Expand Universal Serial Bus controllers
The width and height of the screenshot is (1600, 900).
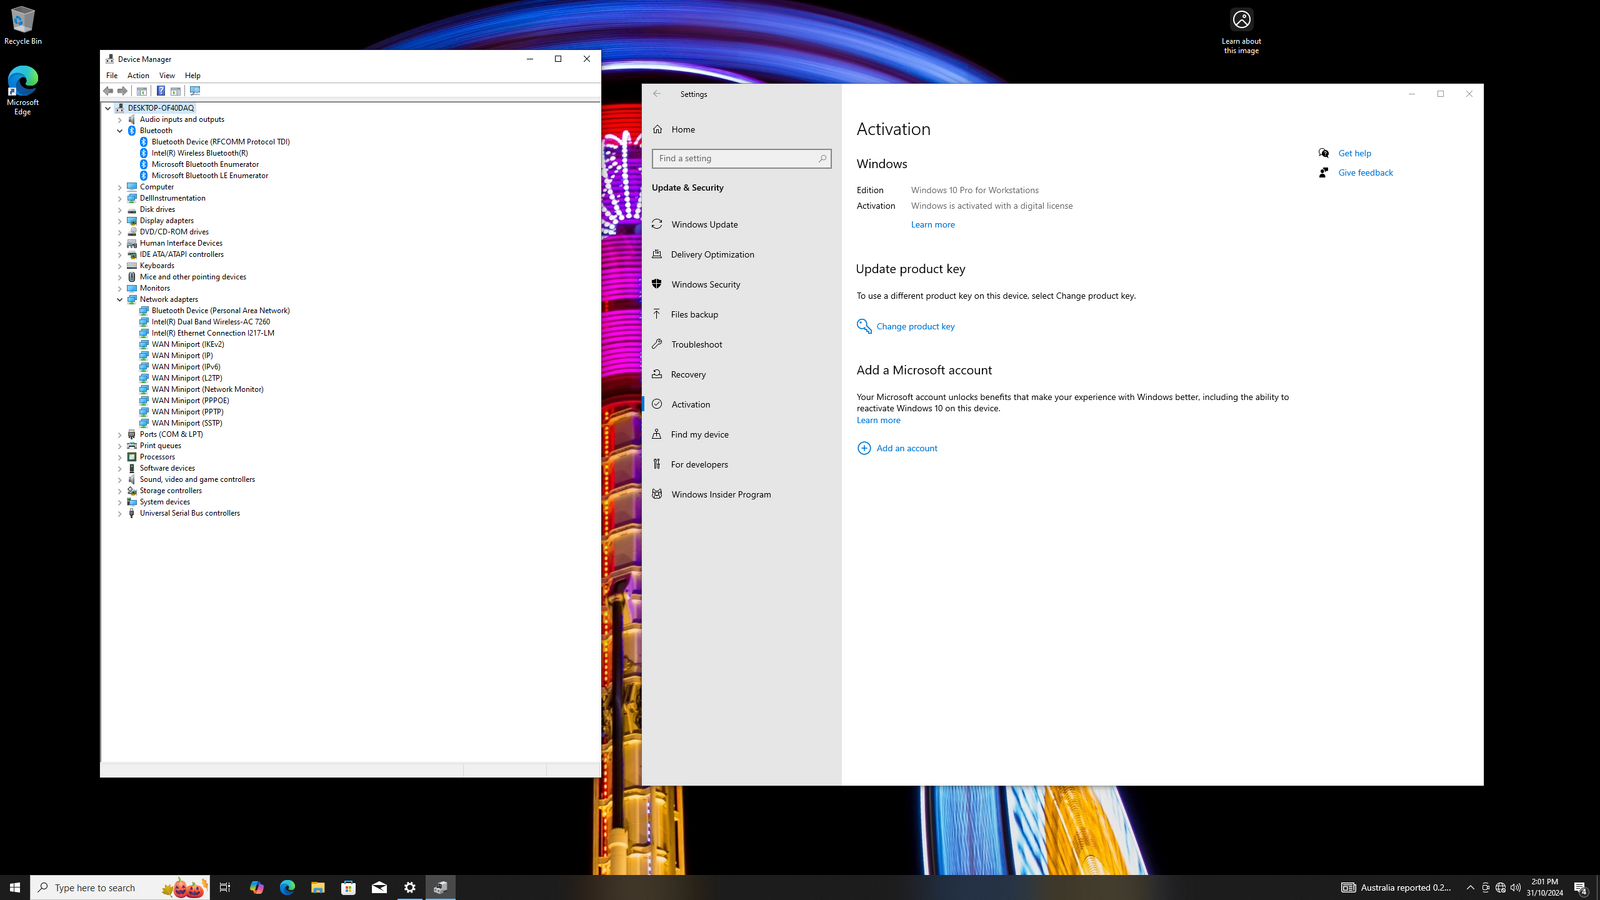tap(120, 514)
